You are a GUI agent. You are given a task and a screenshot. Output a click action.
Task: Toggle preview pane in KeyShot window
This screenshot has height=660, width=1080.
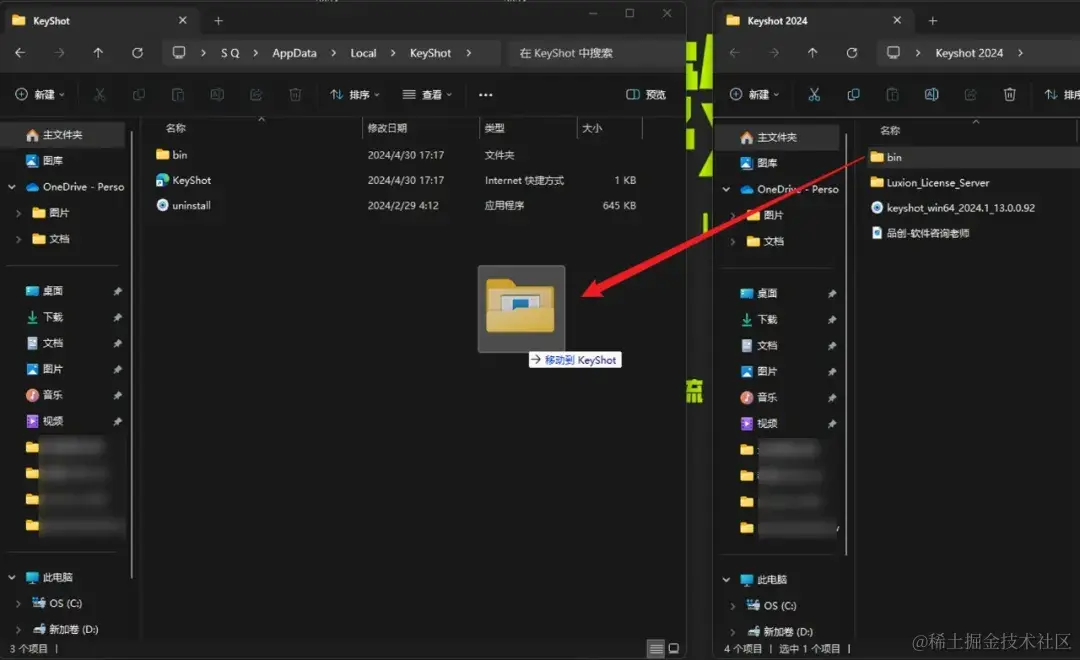(x=645, y=94)
